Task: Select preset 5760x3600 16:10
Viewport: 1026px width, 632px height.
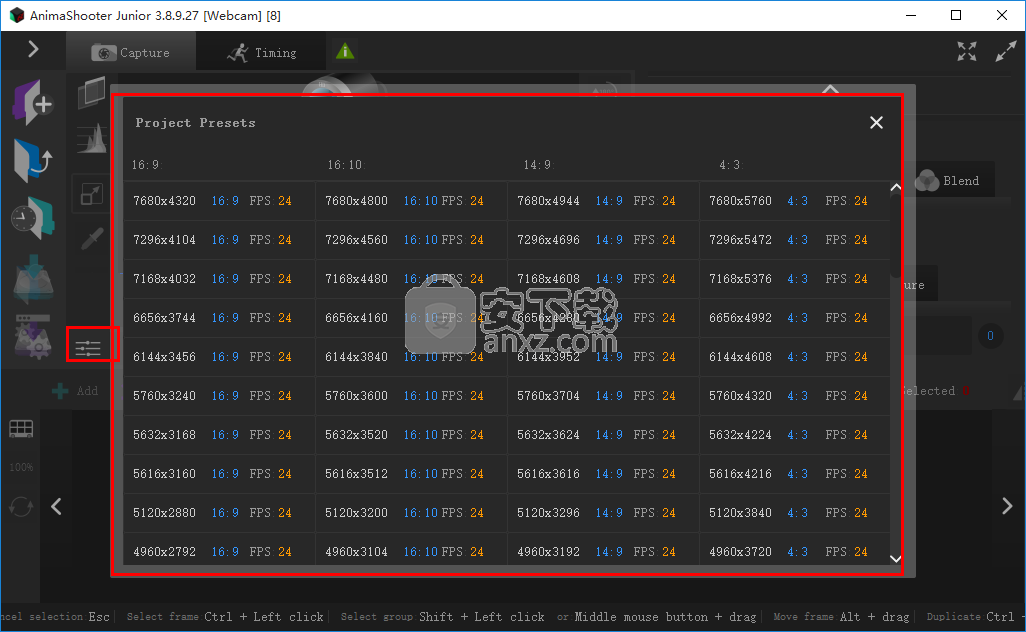Action: (411, 396)
